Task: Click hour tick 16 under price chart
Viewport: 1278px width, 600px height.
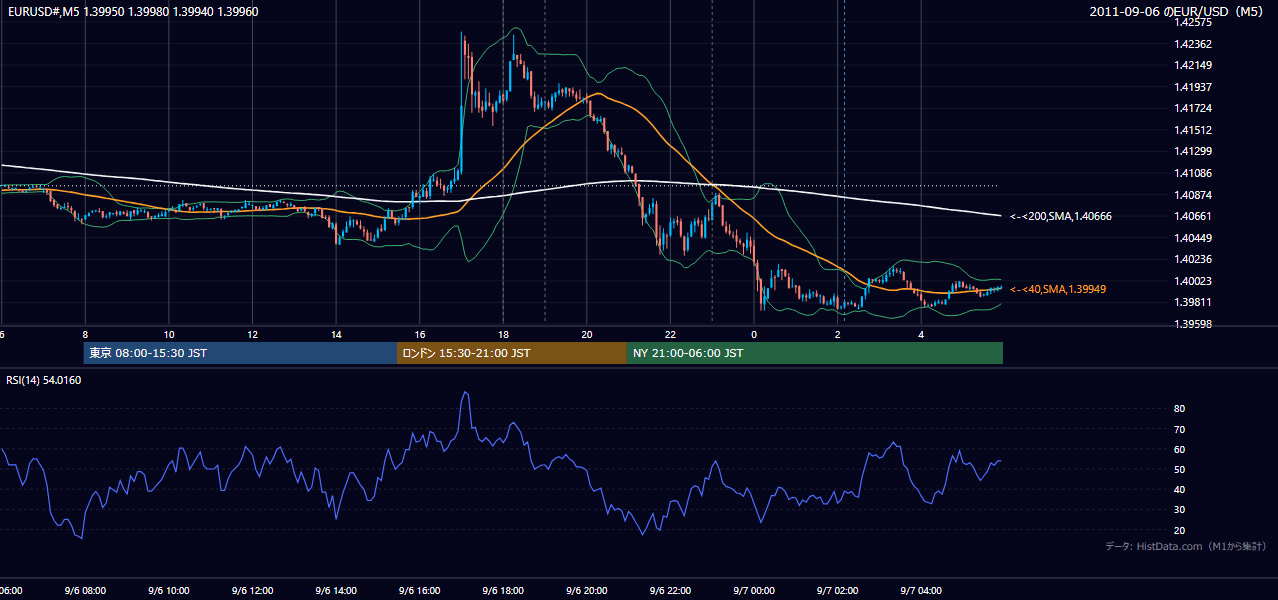Action: point(419,334)
